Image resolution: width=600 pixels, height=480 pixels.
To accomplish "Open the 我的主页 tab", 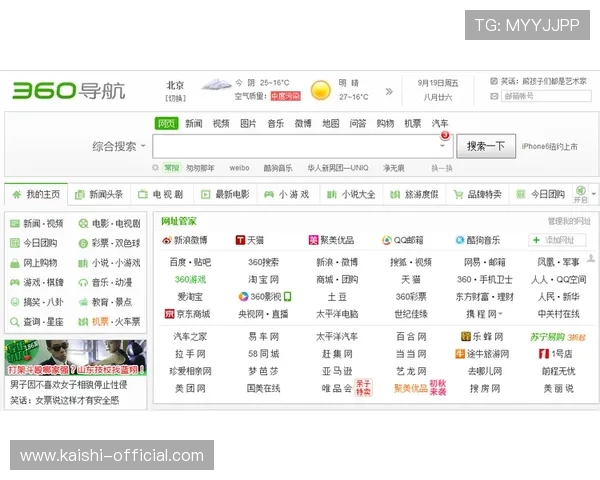I will tap(36, 194).
